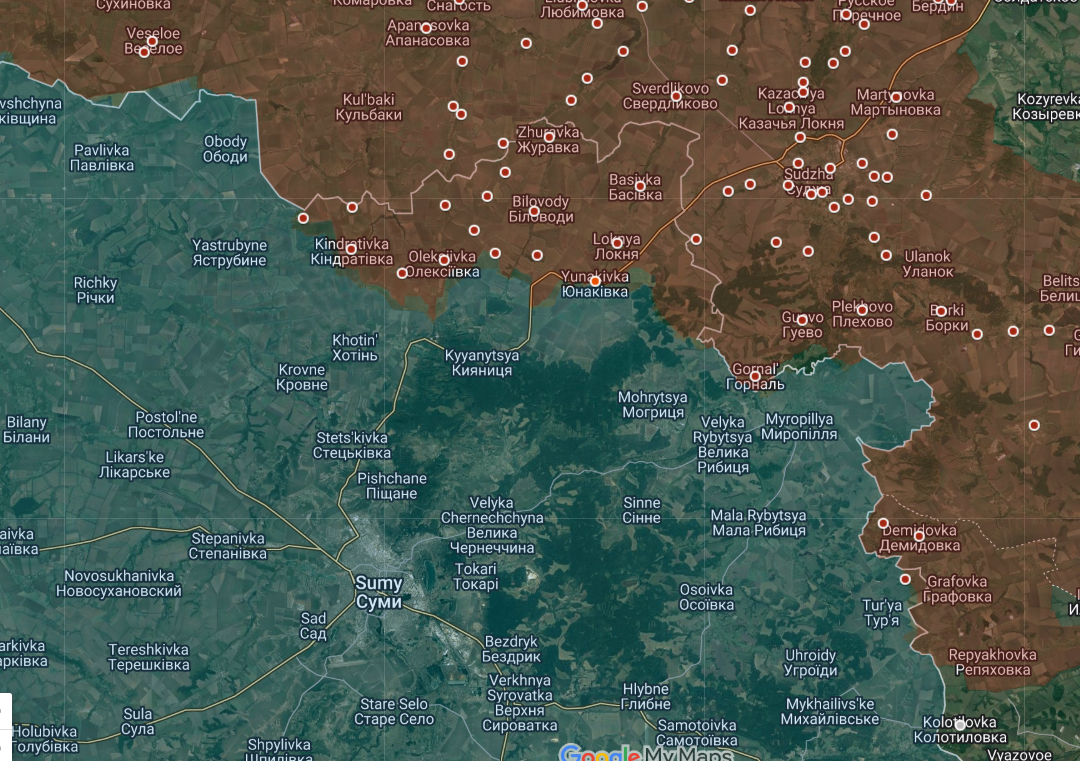Click the Pishchane label
Viewport: 1080px width, 761px height.
[x=391, y=486]
